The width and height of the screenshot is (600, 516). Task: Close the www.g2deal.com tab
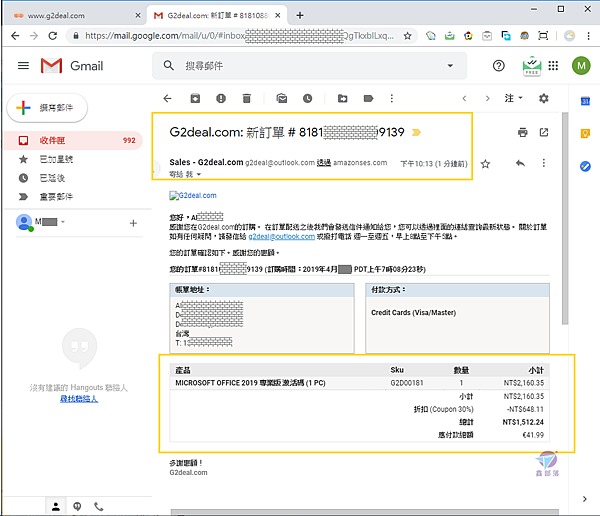138,16
